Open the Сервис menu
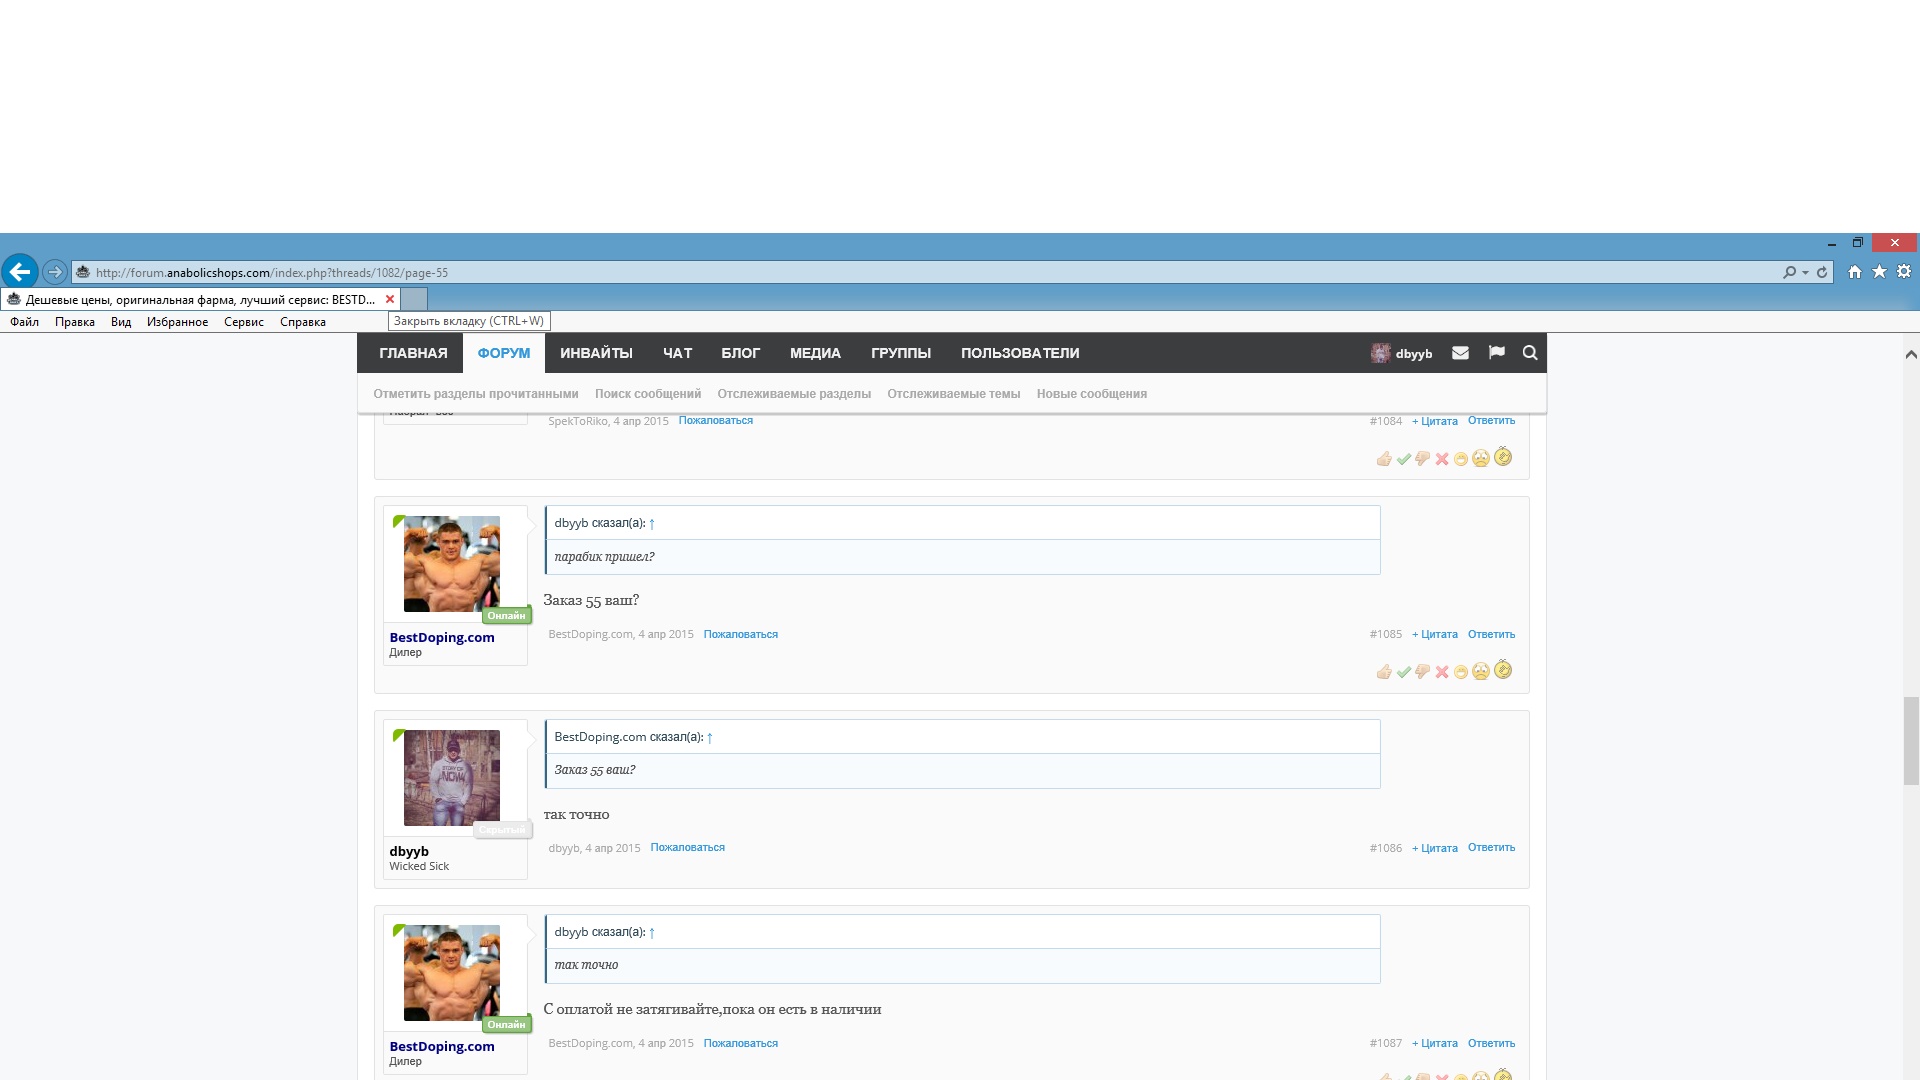The height and width of the screenshot is (1080, 1920). pyautogui.click(x=243, y=322)
